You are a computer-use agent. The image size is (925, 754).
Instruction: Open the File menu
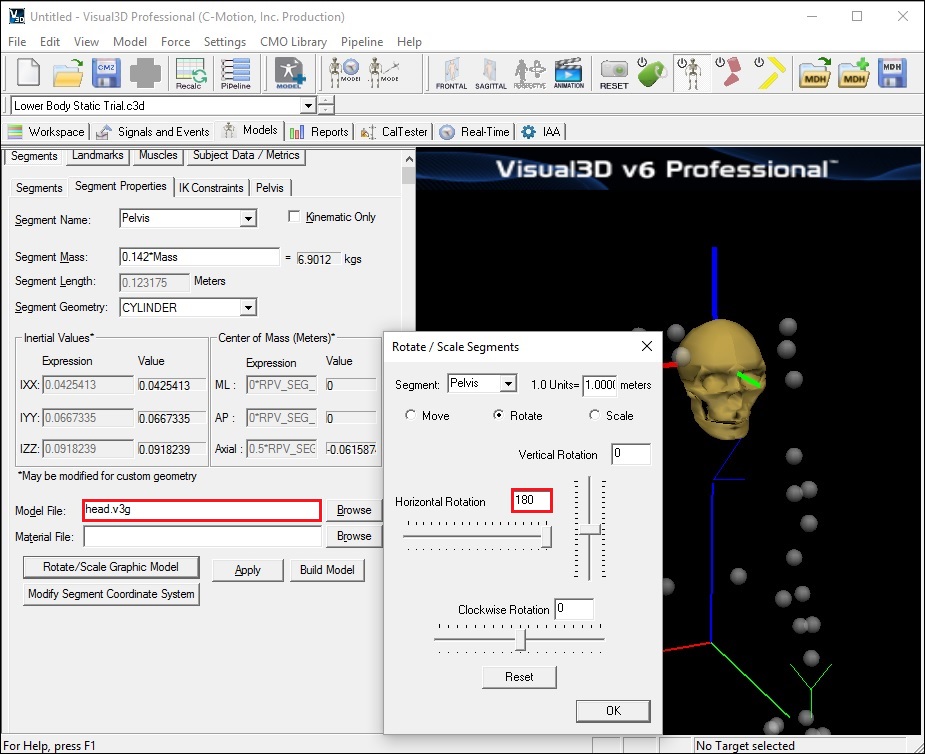[x=17, y=42]
